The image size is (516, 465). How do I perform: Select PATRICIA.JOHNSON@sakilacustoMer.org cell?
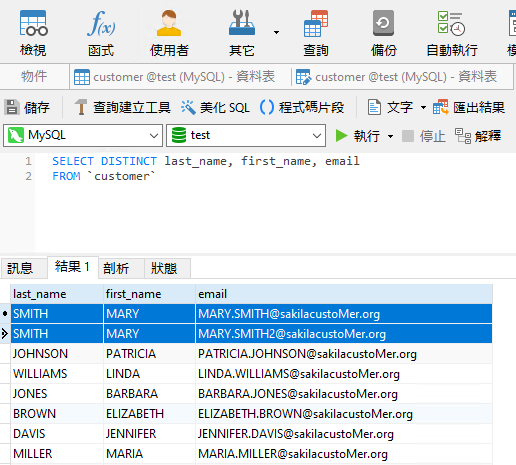coord(344,354)
